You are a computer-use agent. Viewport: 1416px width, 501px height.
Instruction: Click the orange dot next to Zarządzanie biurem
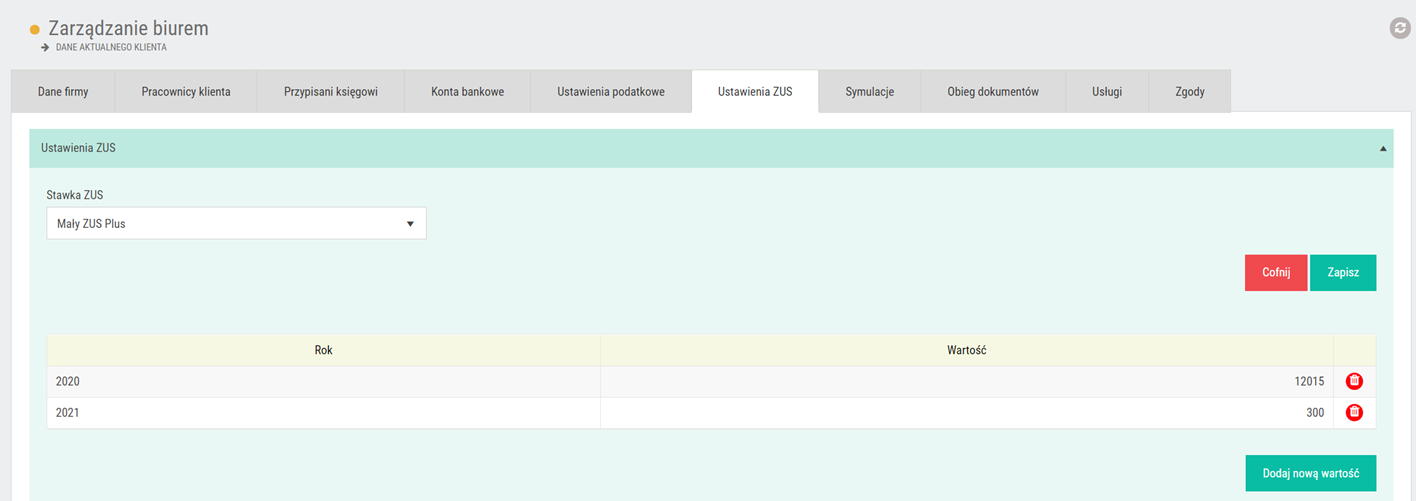click(35, 30)
